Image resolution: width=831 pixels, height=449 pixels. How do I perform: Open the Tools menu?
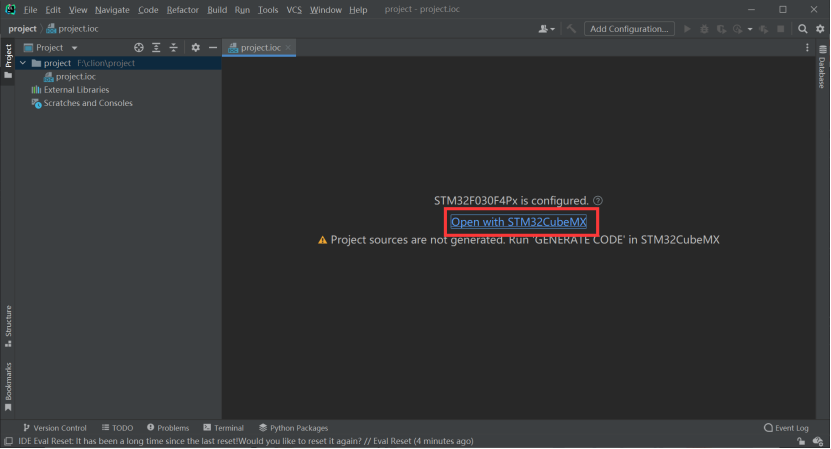(x=268, y=10)
